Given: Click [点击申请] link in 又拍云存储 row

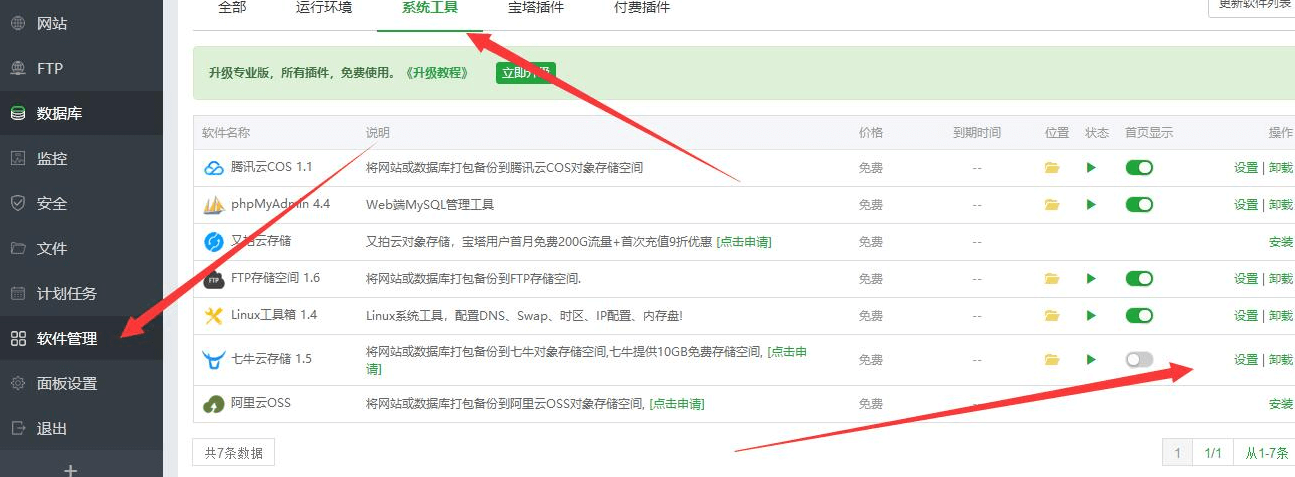Looking at the screenshot, I should [743, 242].
